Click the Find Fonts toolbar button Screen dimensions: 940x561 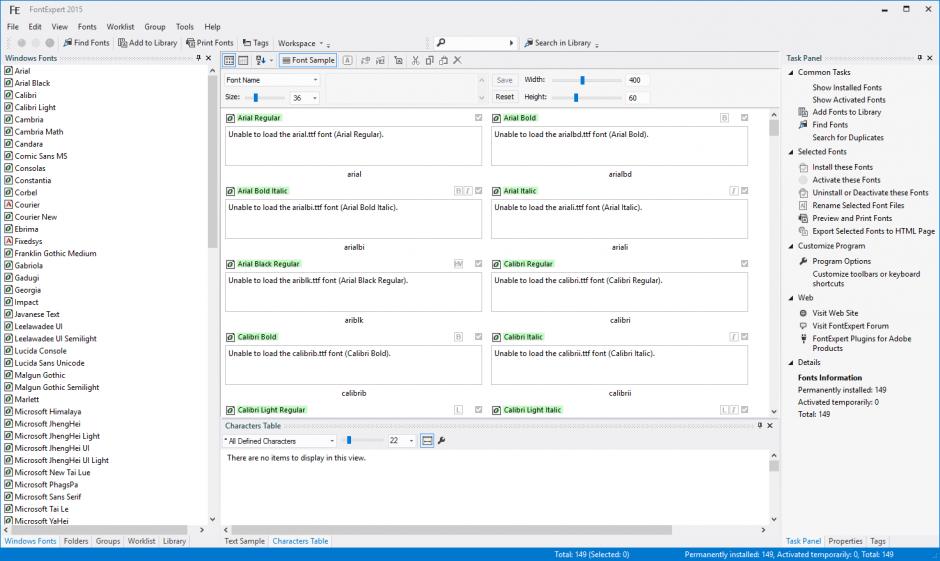click(x=86, y=43)
